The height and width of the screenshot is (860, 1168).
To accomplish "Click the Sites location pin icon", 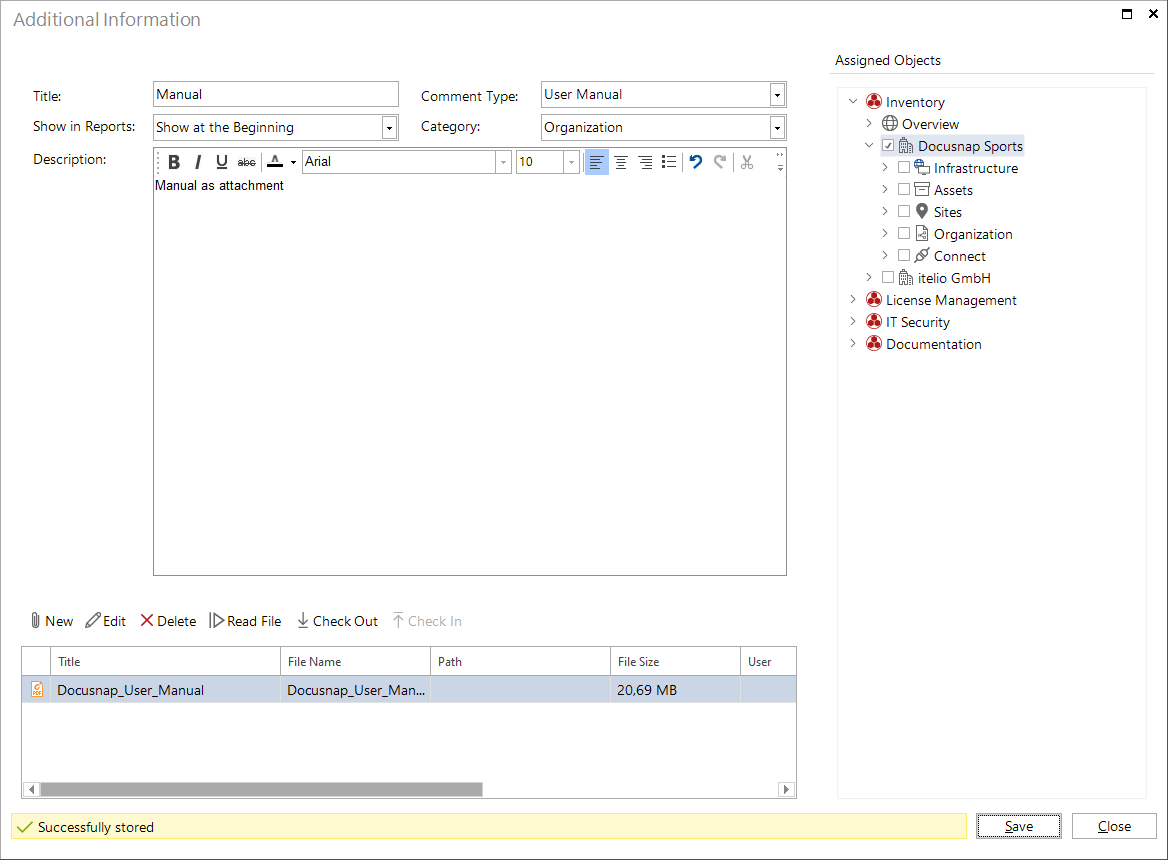I will (921, 211).
